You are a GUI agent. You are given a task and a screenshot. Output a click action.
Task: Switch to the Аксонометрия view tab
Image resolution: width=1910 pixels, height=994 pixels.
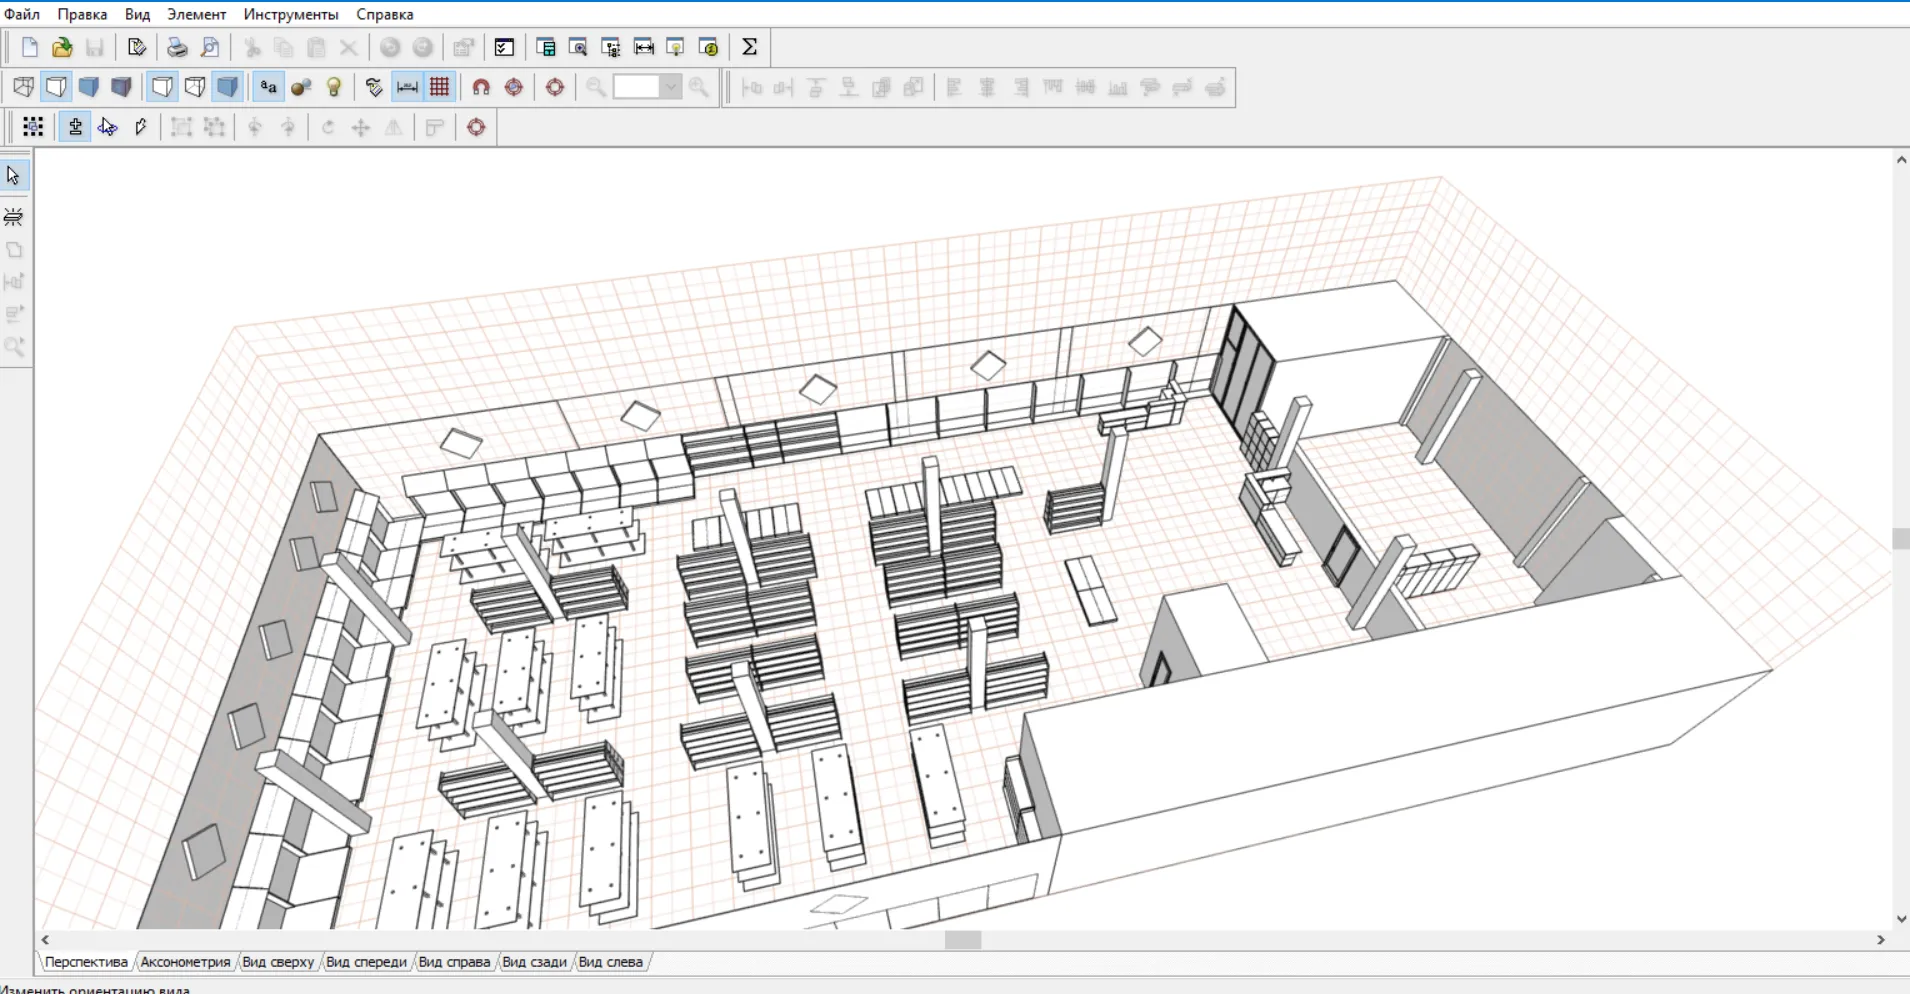[185, 962]
